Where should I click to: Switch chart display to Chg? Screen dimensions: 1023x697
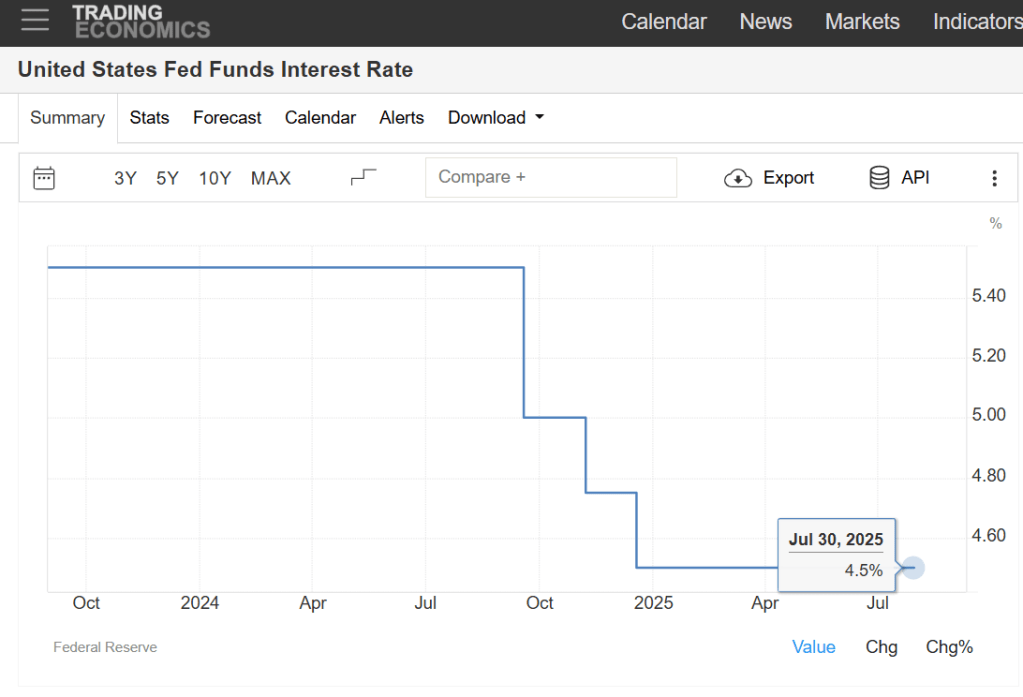pyautogui.click(x=881, y=647)
